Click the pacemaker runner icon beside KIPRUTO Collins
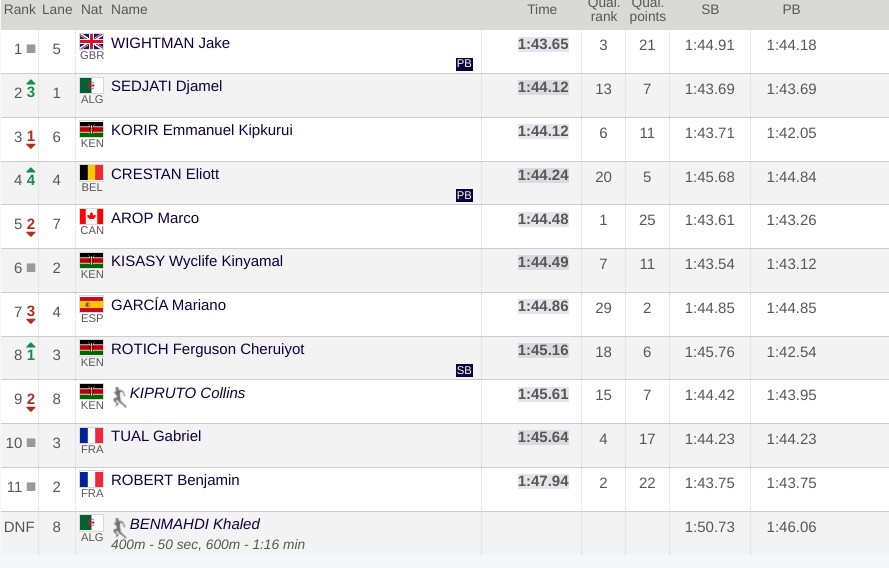 tap(119, 397)
